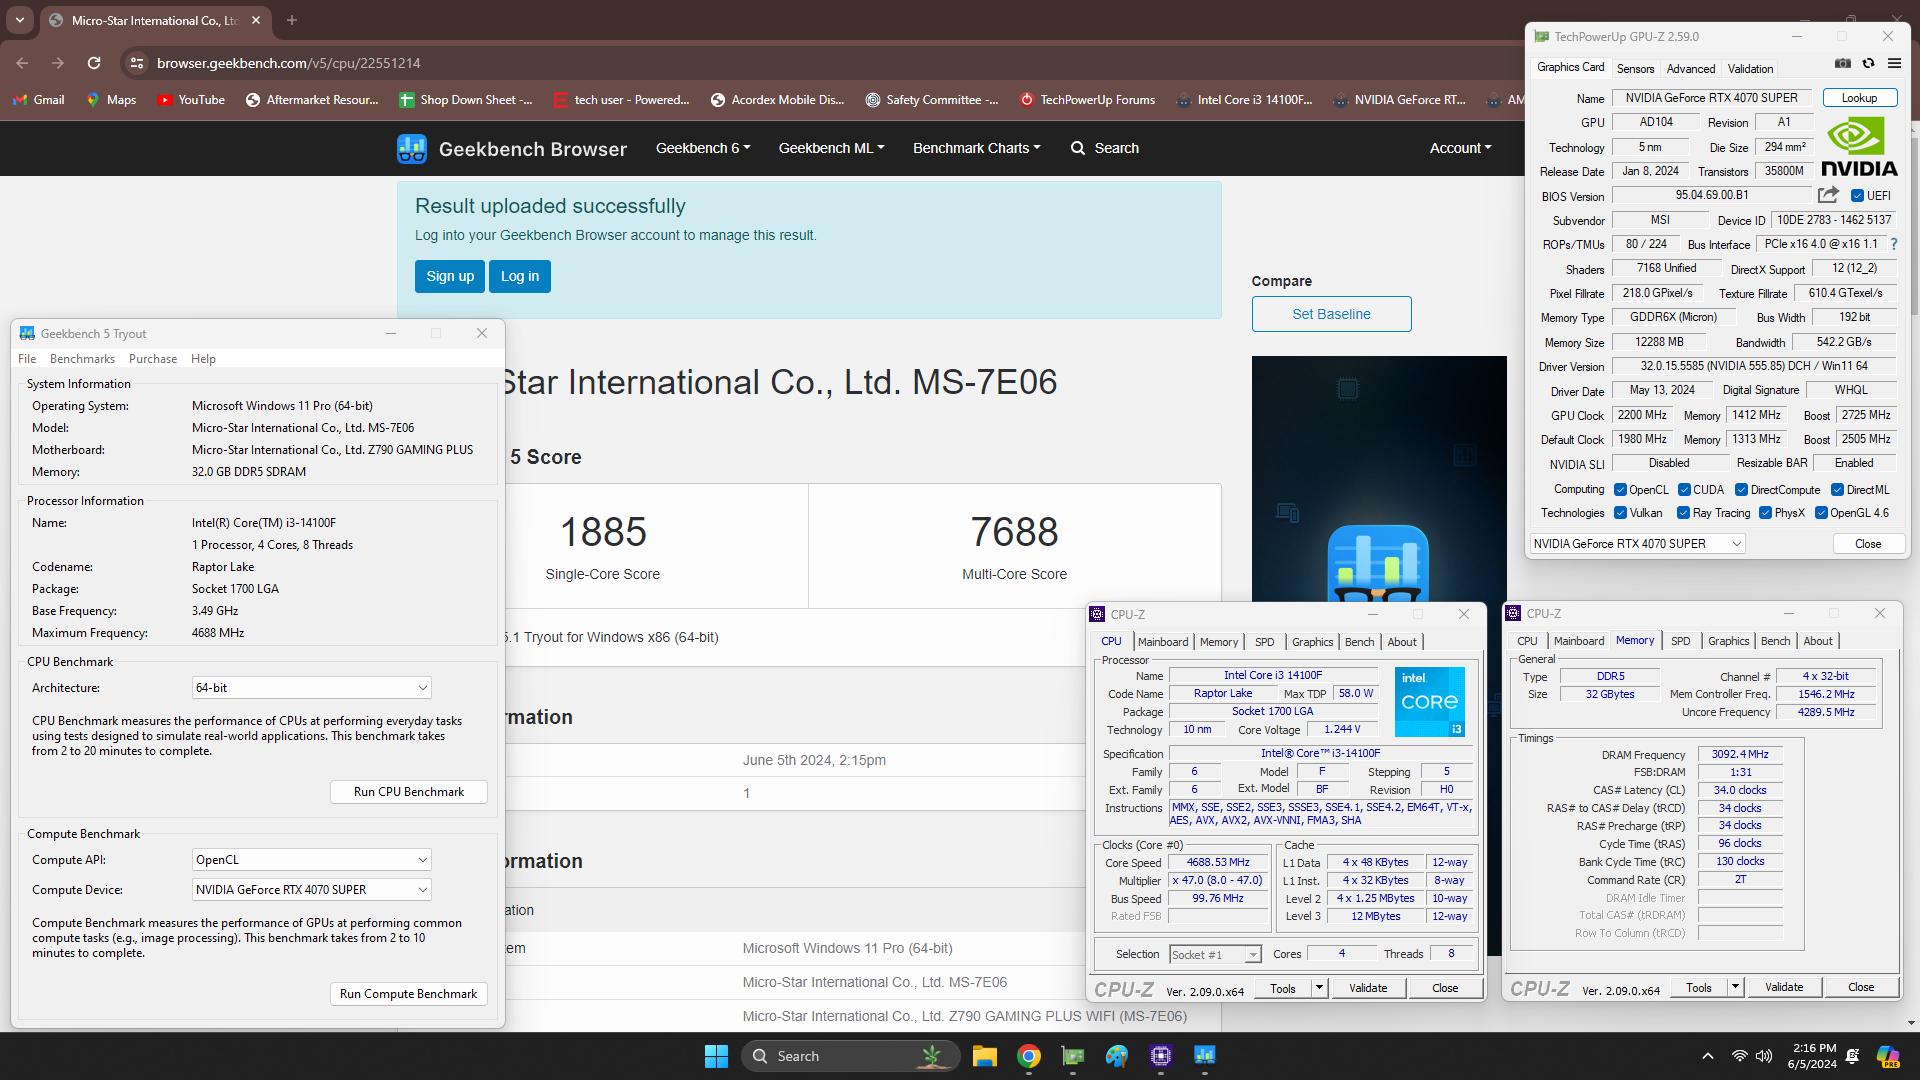
Task: Open the GPU-Z hamburger menu icon
Action: (x=1894, y=63)
